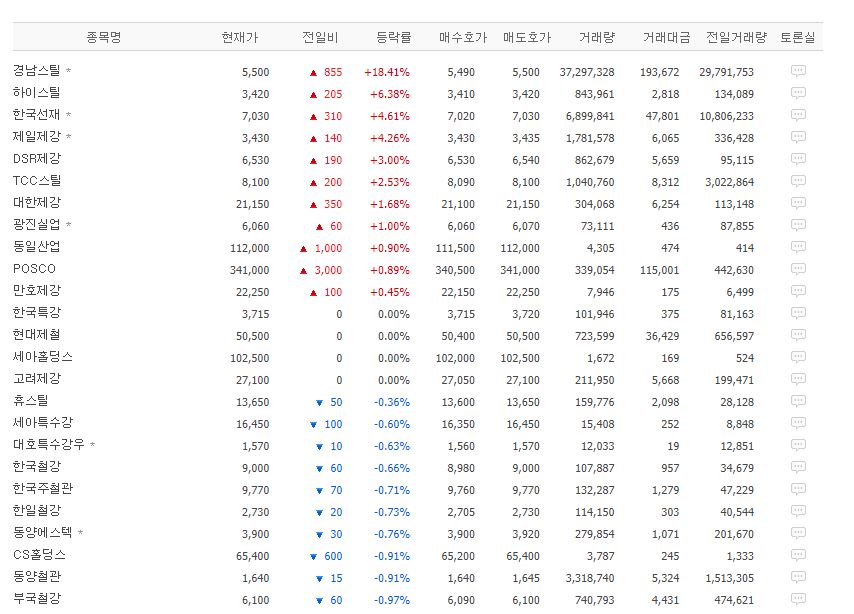Screen dimensions: 854x614
Task: Open the 대호특수강우 stock link
Action: pos(48,445)
